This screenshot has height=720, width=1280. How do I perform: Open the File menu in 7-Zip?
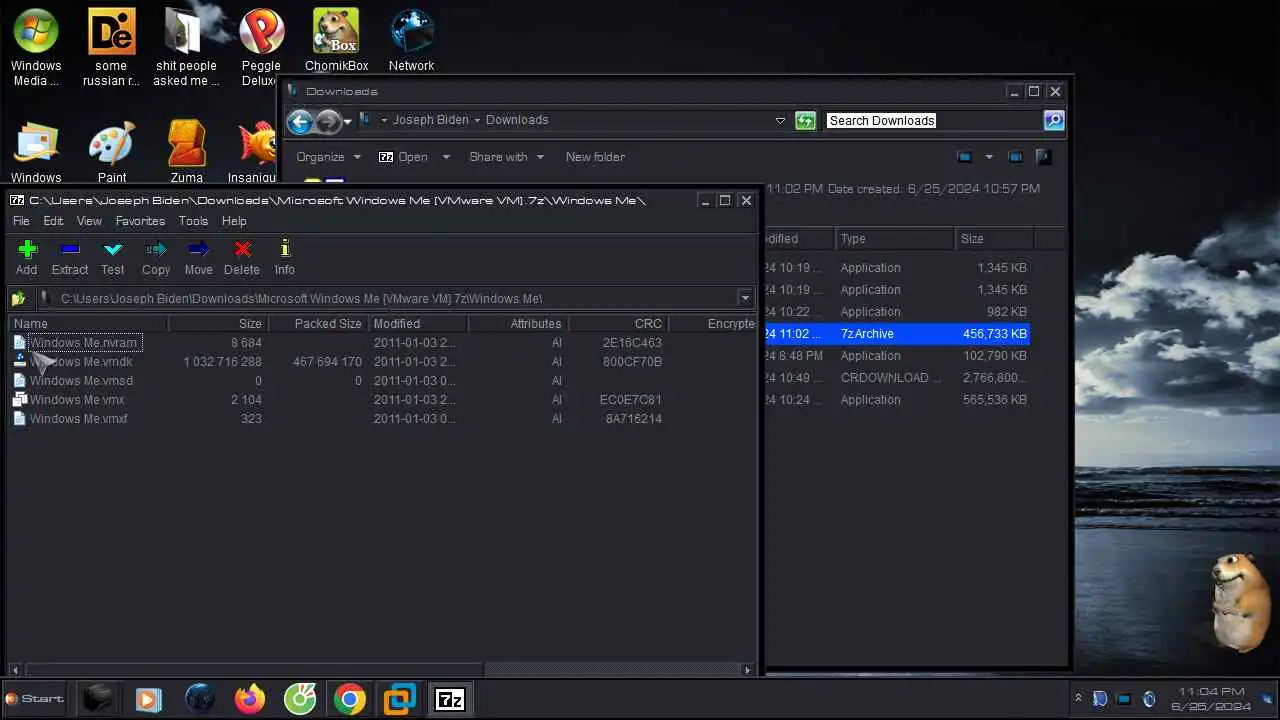(x=21, y=221)
